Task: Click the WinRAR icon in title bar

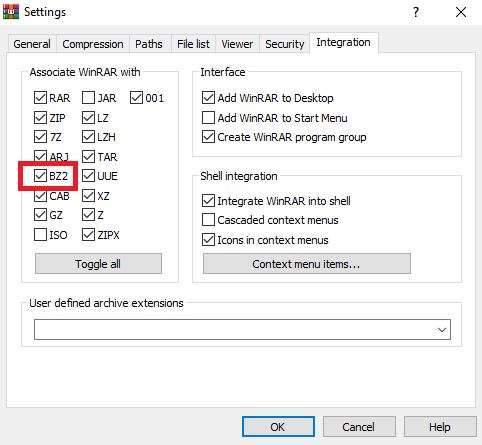Action: tap(11, 12)
